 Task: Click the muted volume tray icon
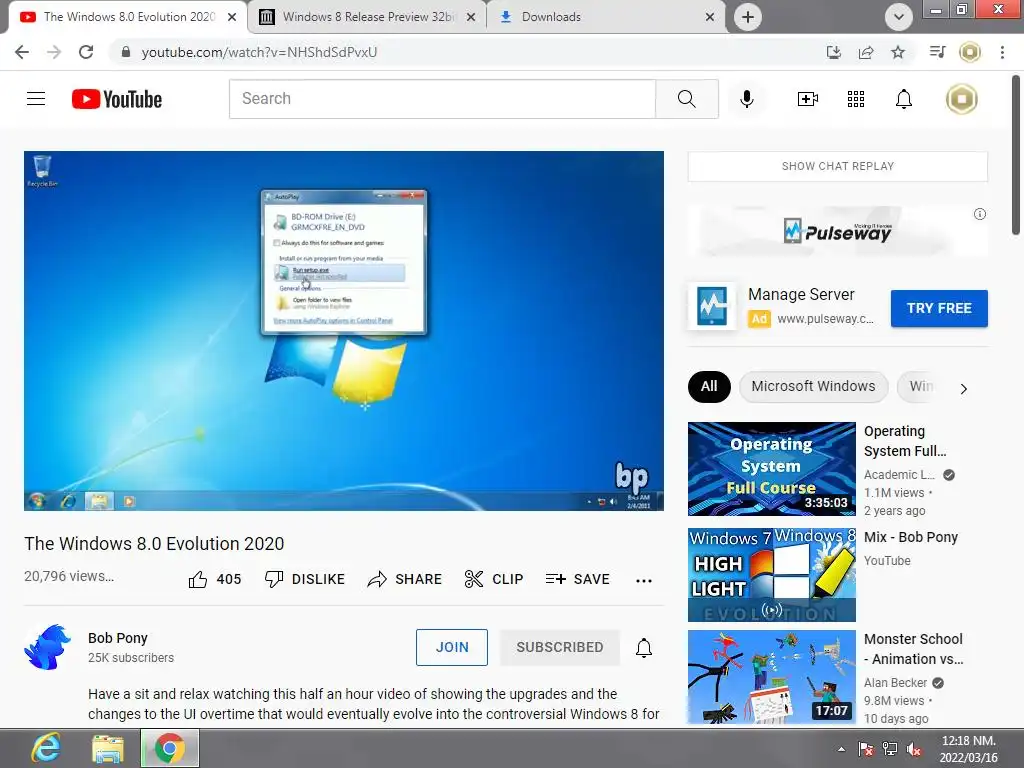tap(914, 750)
